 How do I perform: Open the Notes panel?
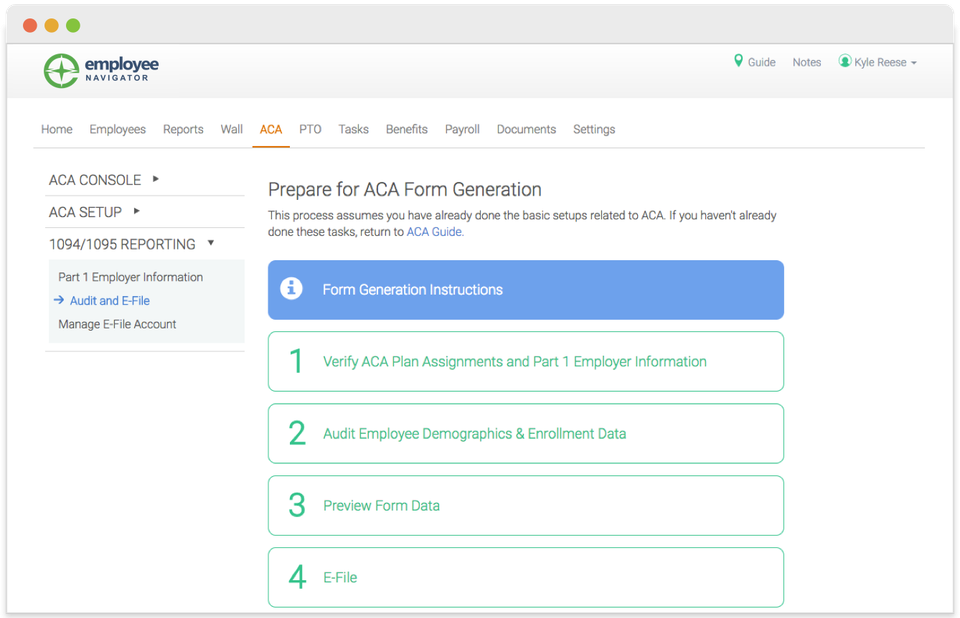(x=806, y=62)
